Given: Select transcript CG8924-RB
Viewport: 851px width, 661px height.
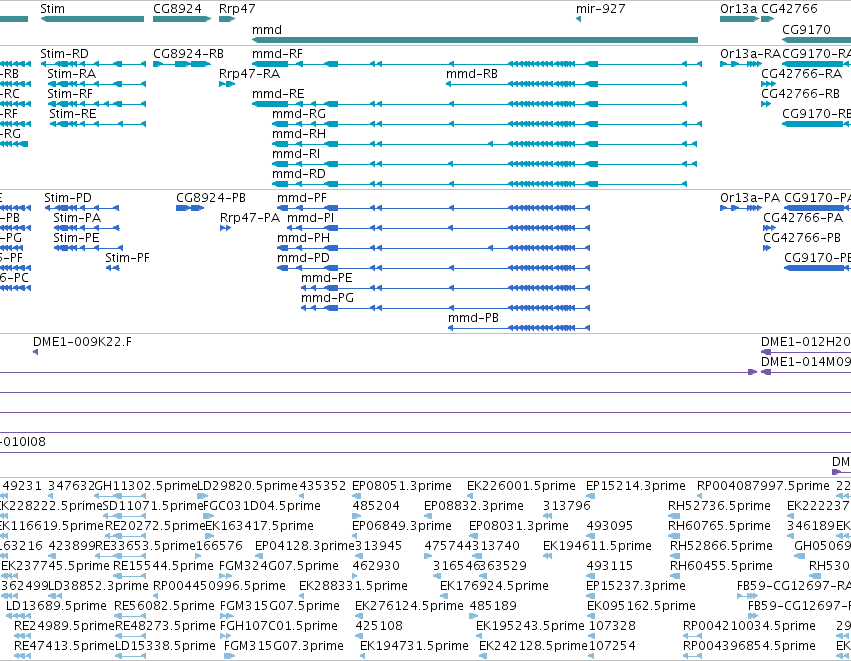Looking at the screenshot, I should point(182,64).
